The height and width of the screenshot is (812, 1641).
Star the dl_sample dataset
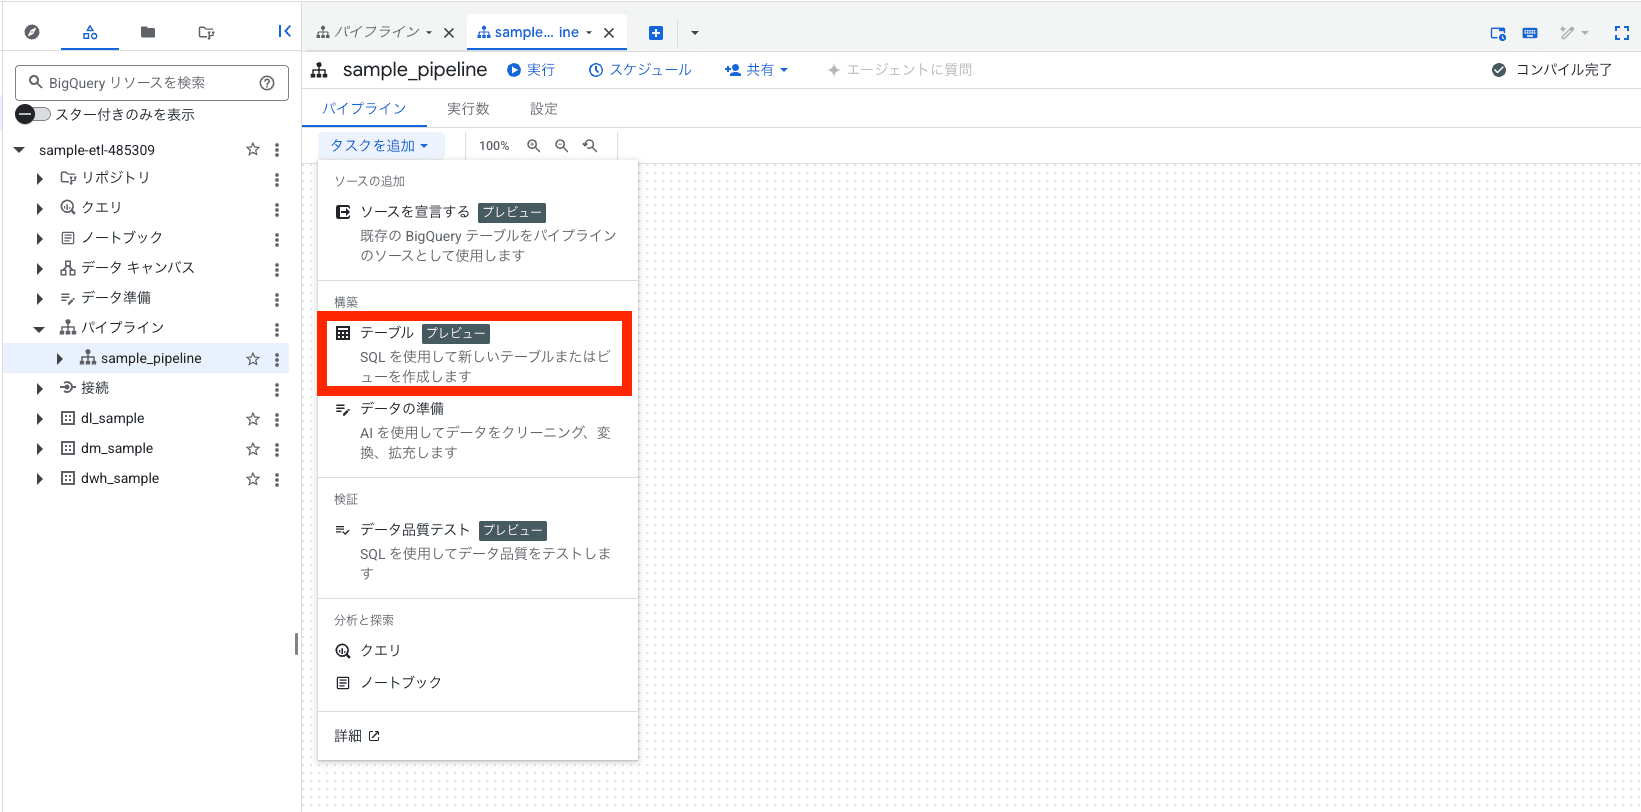(x=253, y=419)
